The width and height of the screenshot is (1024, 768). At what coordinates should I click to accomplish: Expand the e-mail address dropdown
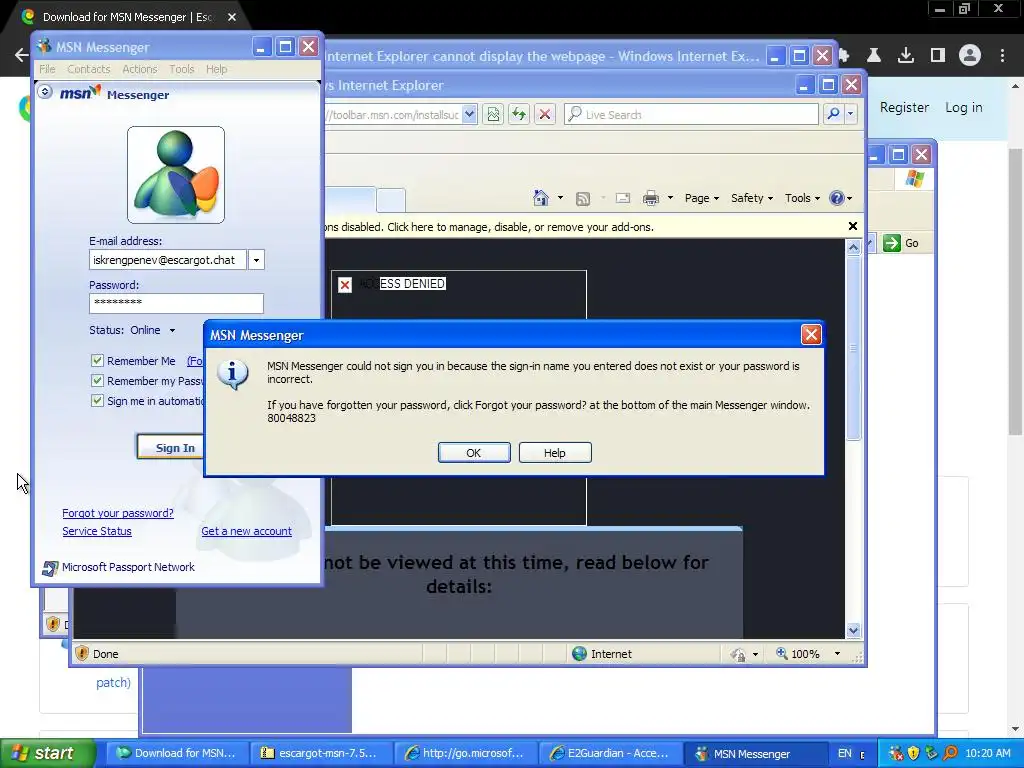256,260
